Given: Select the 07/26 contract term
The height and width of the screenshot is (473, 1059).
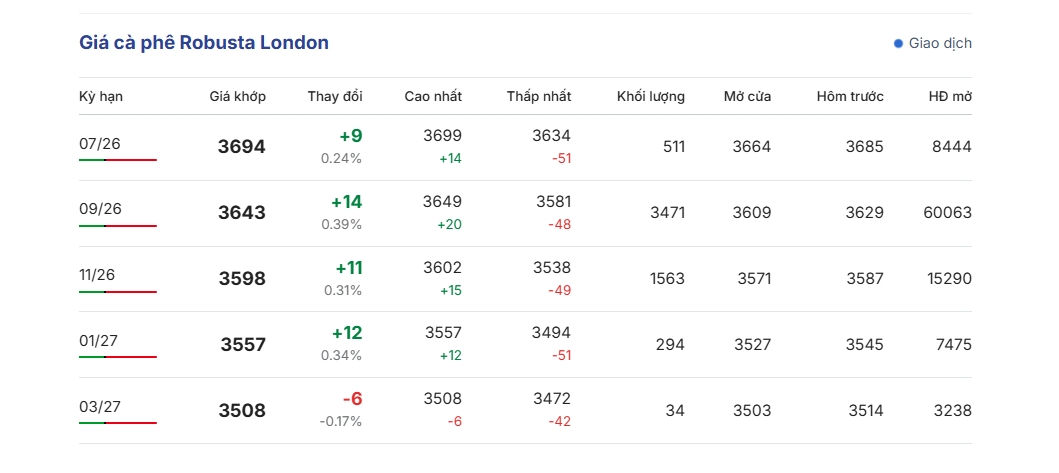Looking at the screenshot, I should [x=100, y=143].
